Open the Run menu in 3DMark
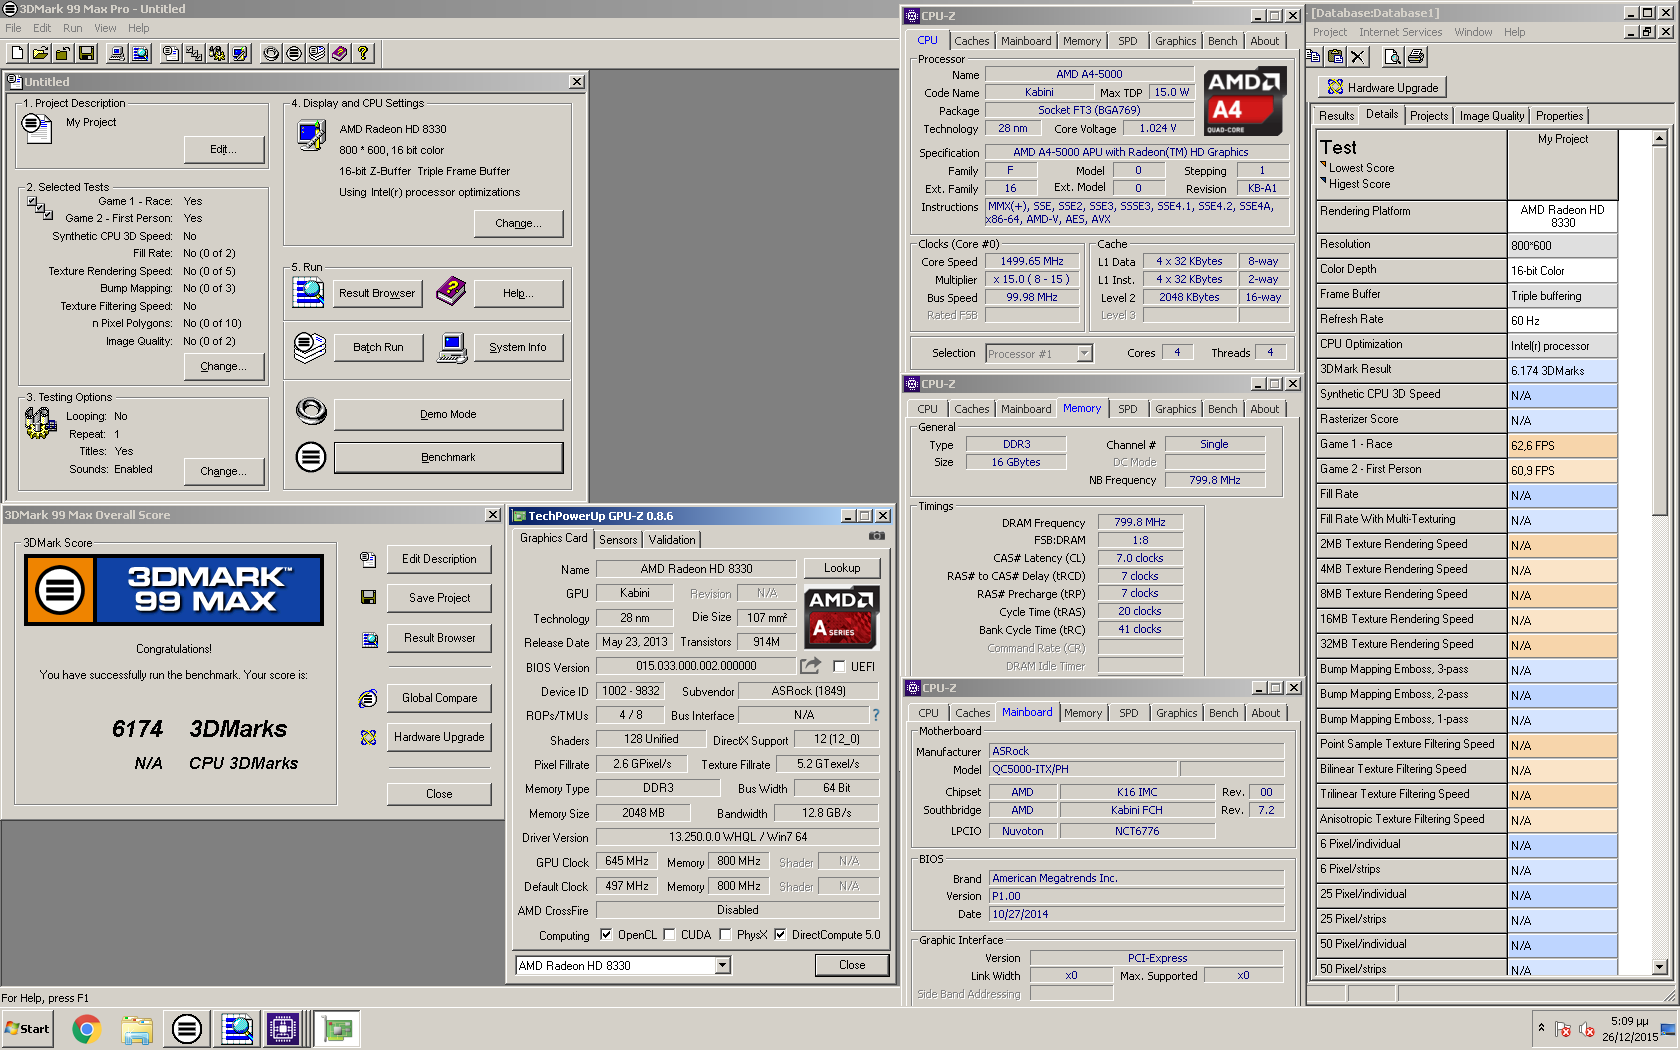The image size is (1680, 1050). pos(73,28)
